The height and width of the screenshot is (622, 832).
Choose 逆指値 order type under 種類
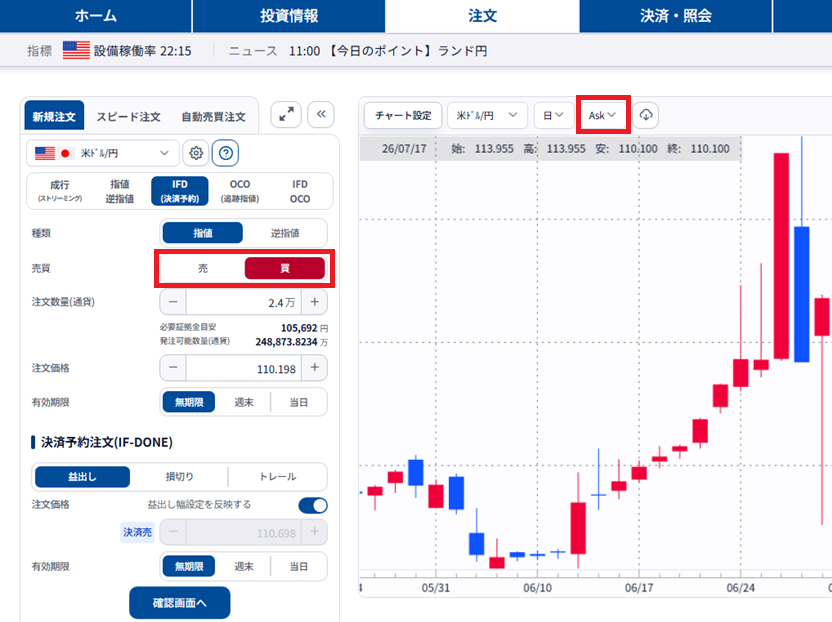click(x=285, y=233)
